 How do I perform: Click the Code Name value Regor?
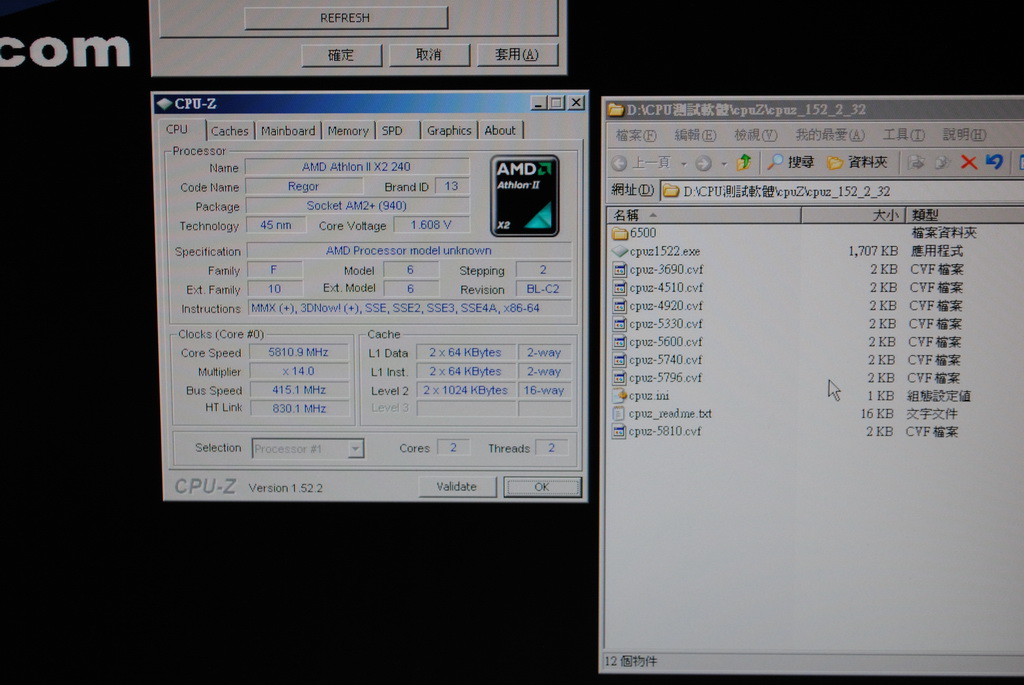click(303, 187)
